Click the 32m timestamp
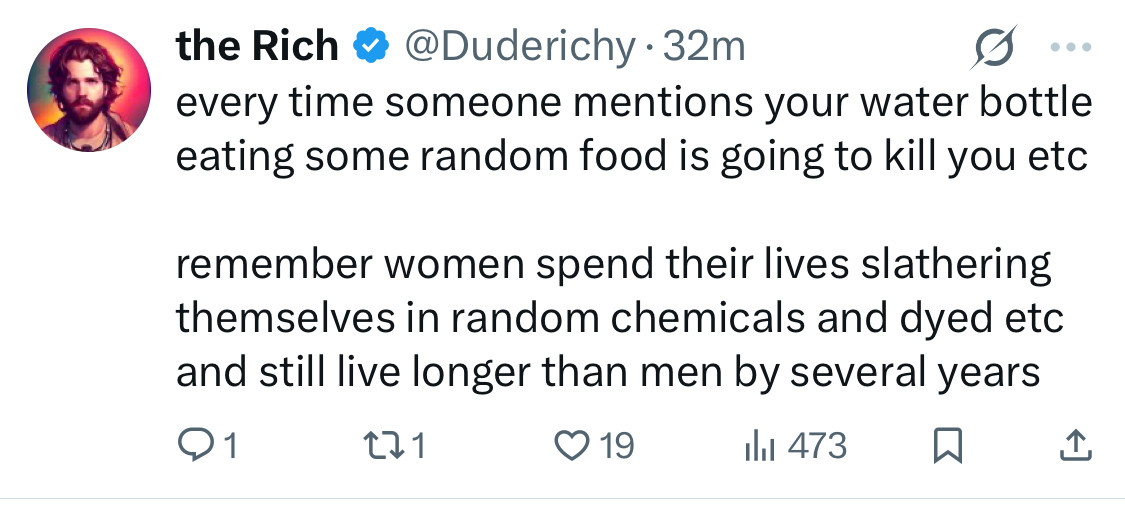This screenshot has width=1125, height=509. (704, 47)
